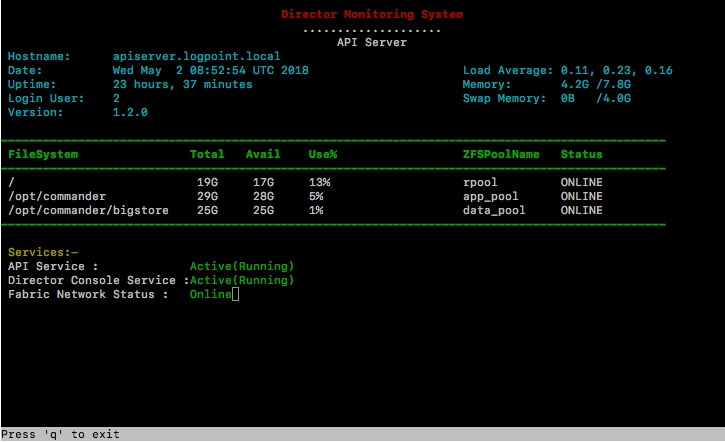The width and height of the screenshot is (725, 442).
Task: Click the FileSystem column header
Action: click(43, 155)
